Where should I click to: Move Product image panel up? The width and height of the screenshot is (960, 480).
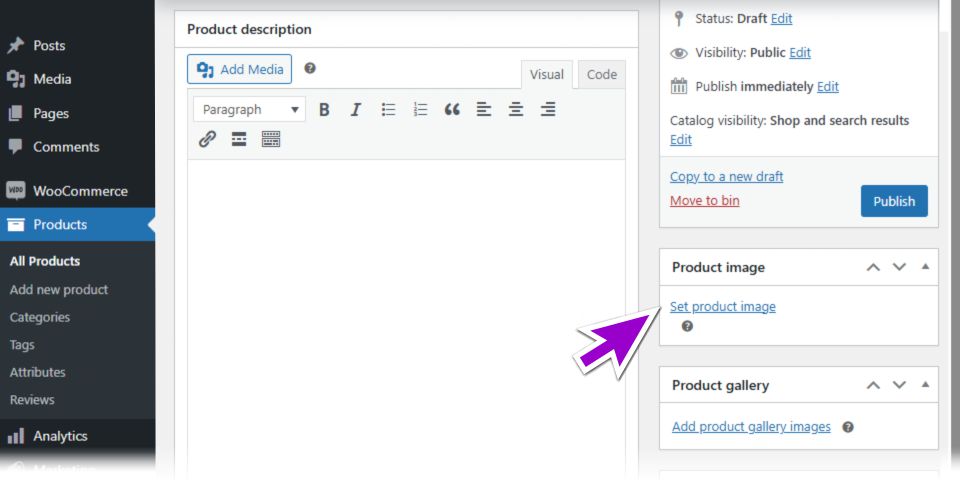pos(873,267)
